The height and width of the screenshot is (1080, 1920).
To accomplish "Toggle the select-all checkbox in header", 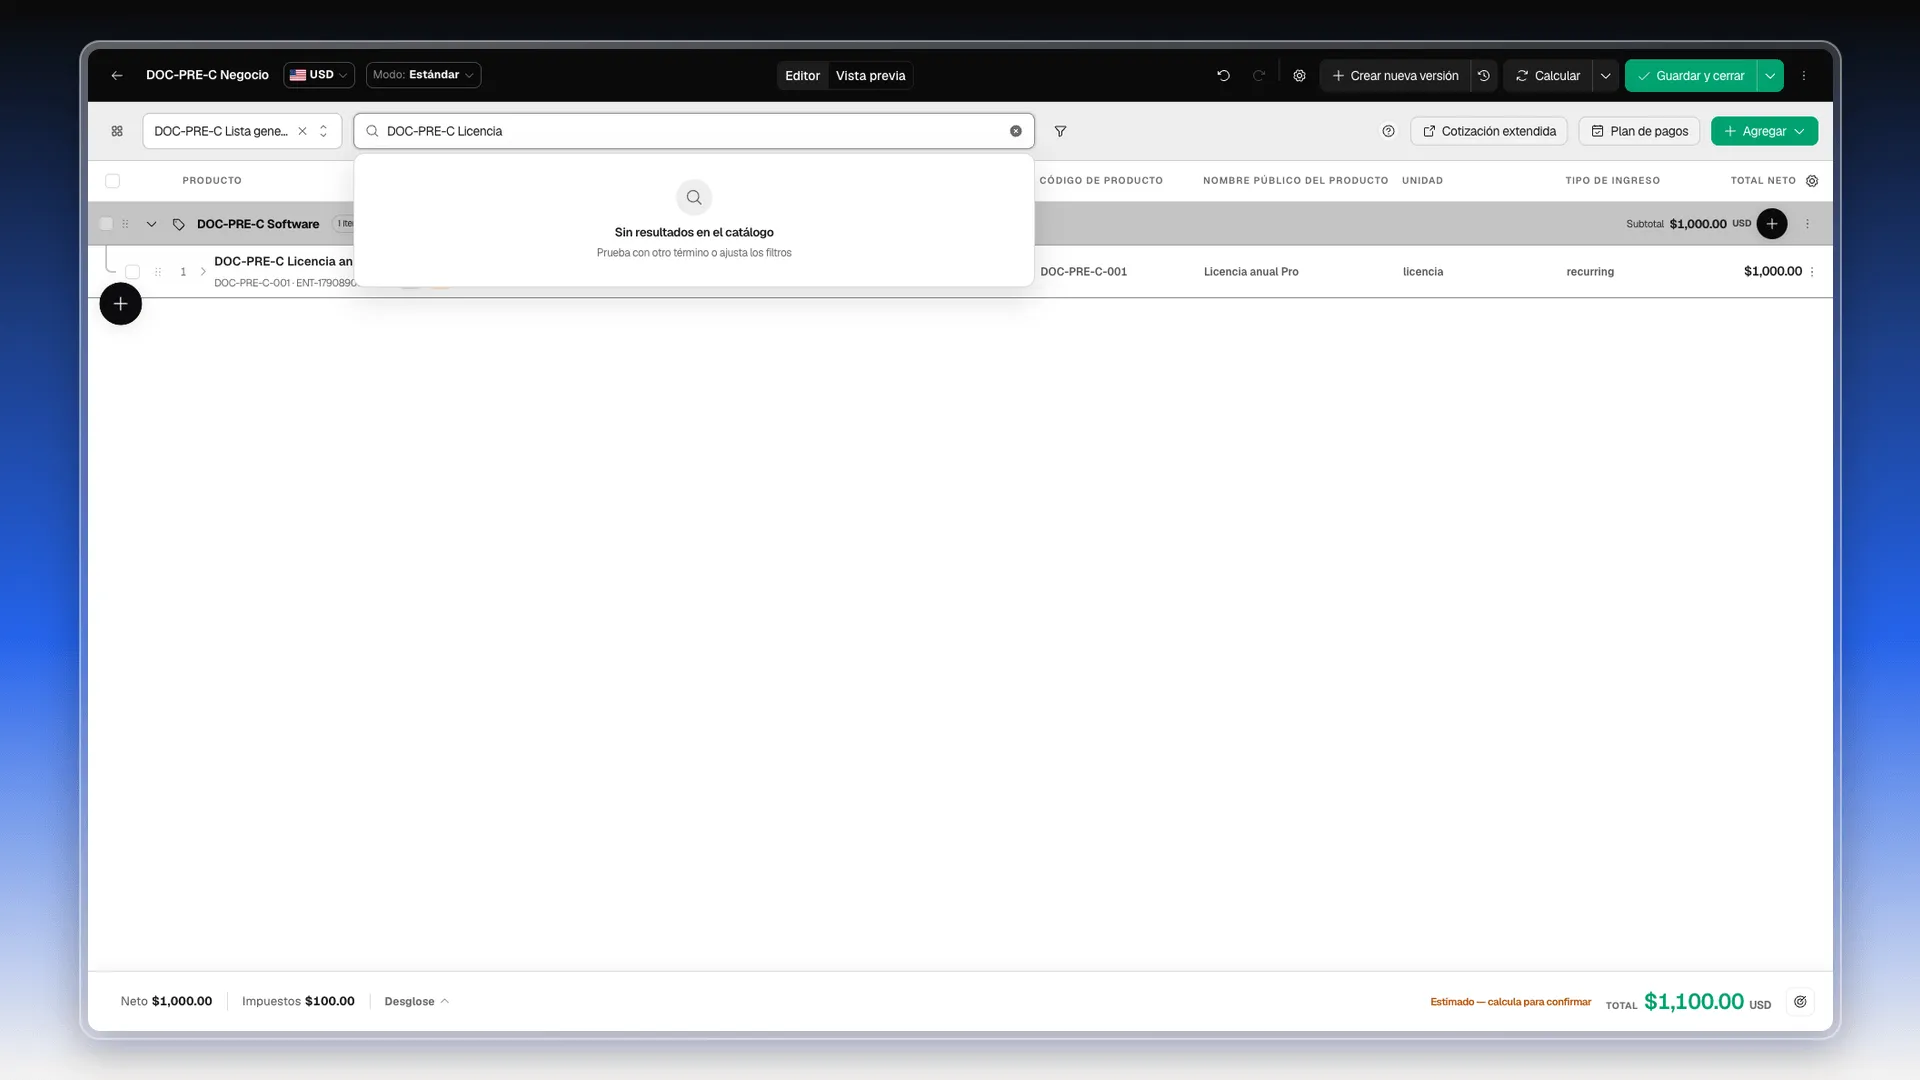I will pos(112,181).
